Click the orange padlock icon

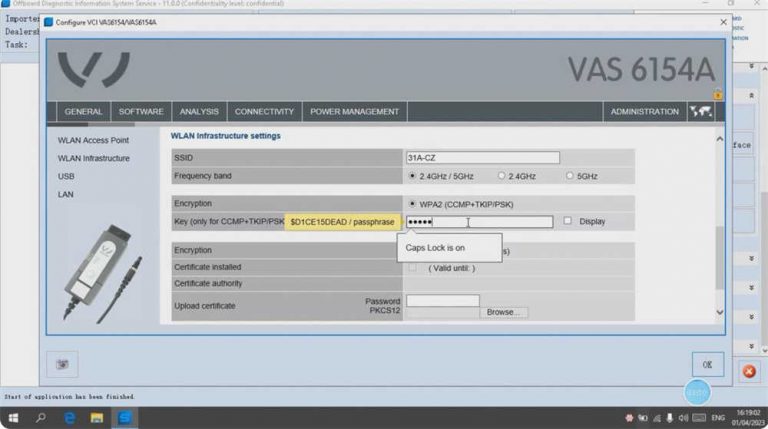(718, 95)
